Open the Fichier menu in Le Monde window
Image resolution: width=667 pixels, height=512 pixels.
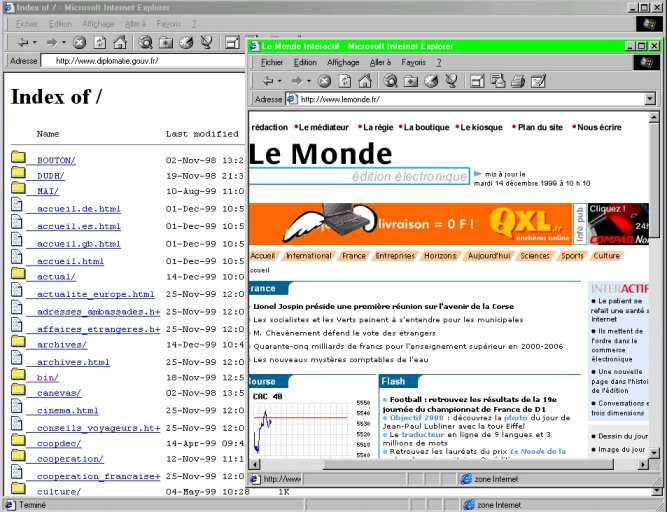(271, 62)
